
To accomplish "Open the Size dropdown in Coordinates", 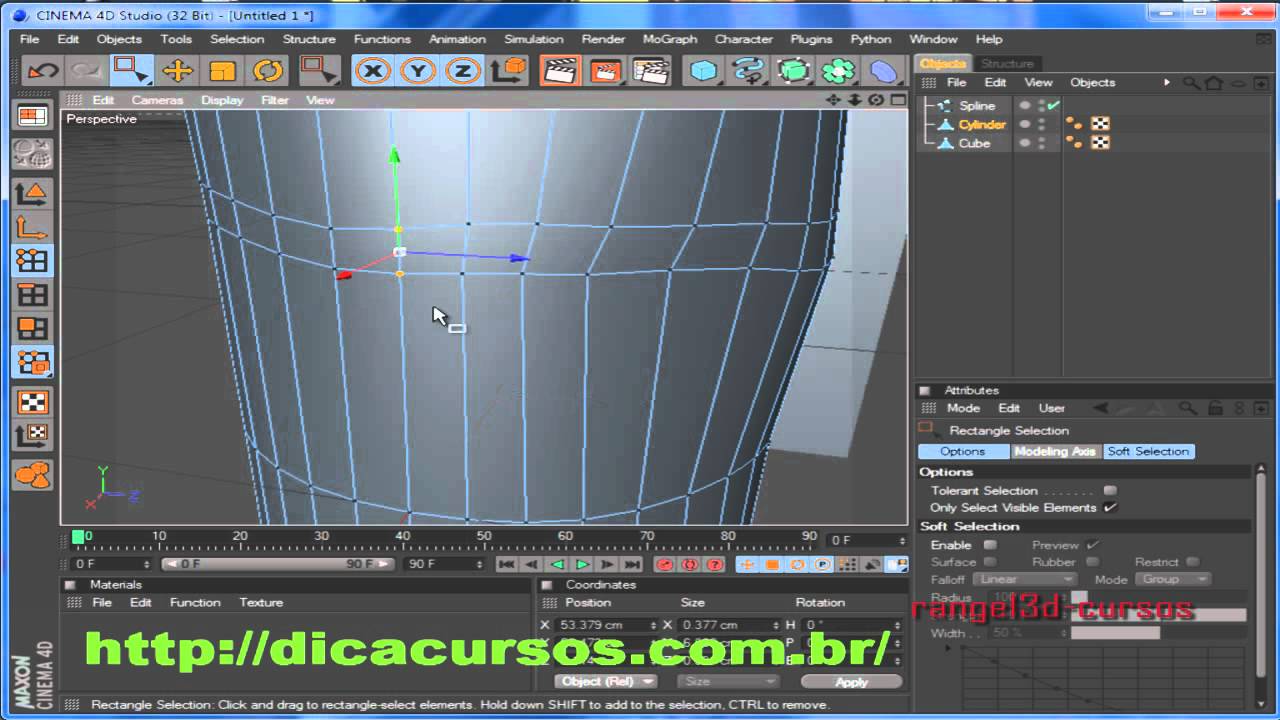I will [728, 681].
